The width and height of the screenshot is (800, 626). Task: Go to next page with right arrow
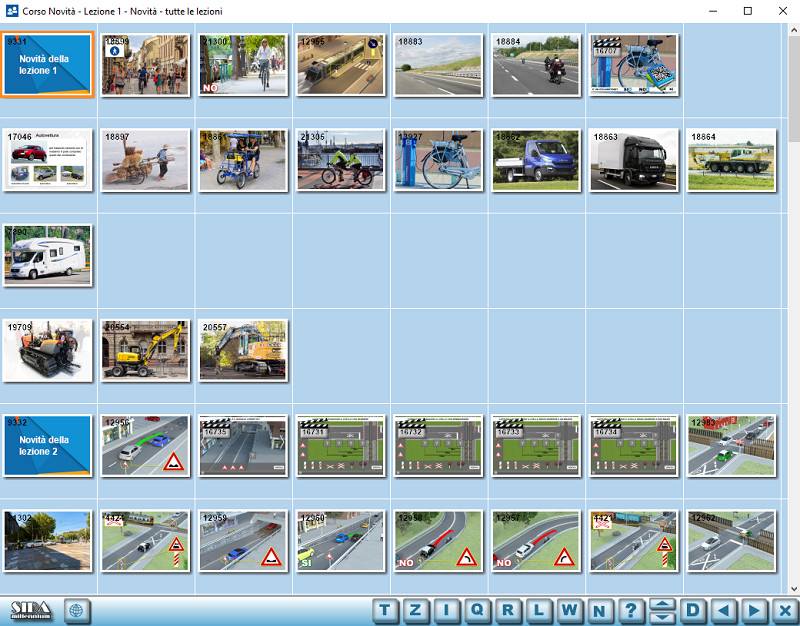pos(755,611)
